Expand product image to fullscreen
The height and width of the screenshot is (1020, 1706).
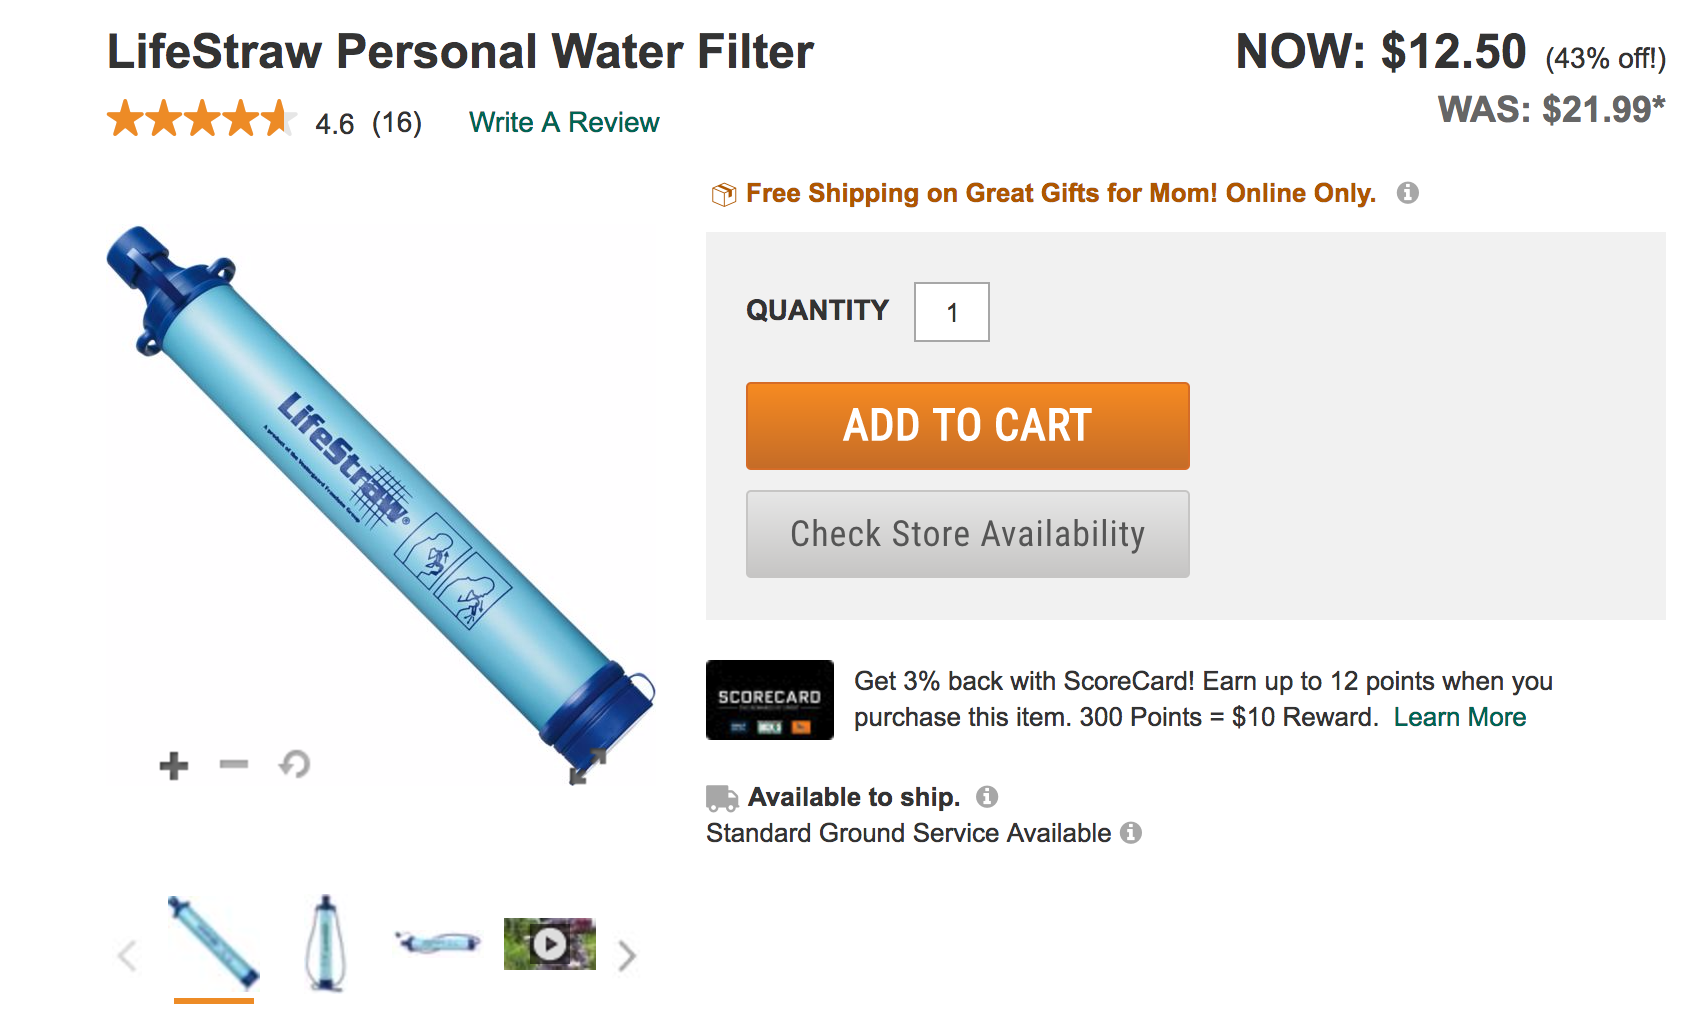pyautogui.click(x=587, y=767)
